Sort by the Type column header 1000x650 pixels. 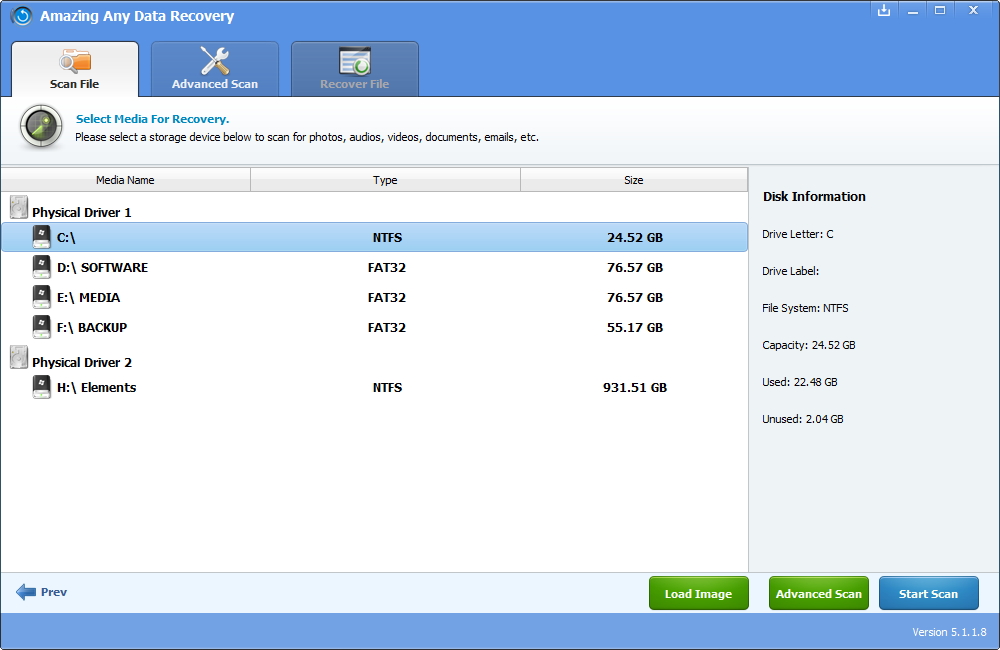(x=385, y=180)
